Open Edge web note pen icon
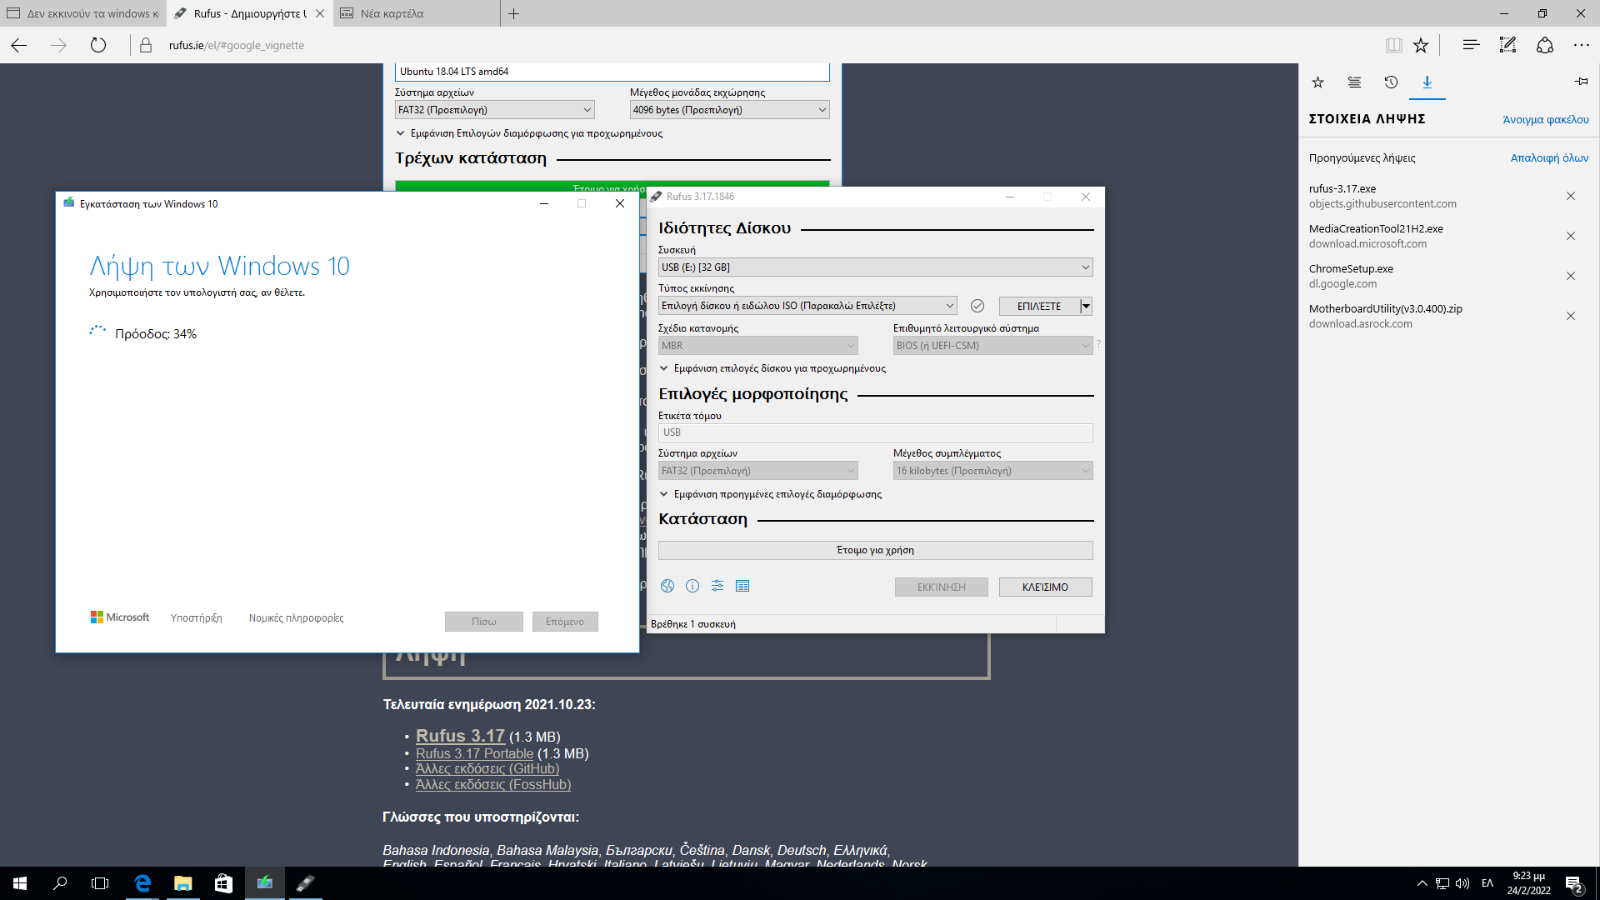Image resolution: width=1600 pixels, height=900 pixels. pos(1508,45)
